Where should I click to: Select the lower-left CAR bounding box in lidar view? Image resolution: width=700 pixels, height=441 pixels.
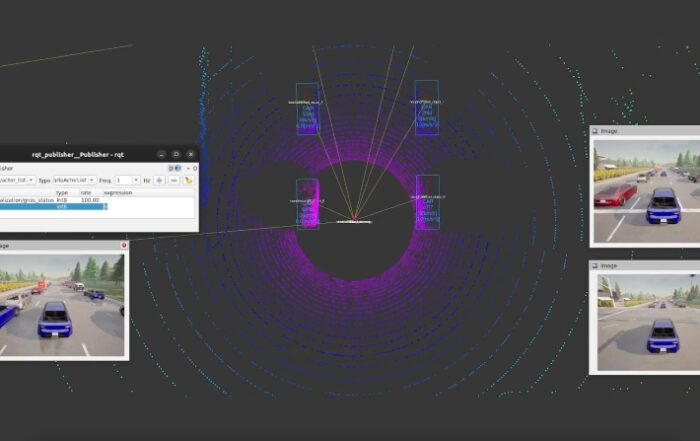pos(307,204)
